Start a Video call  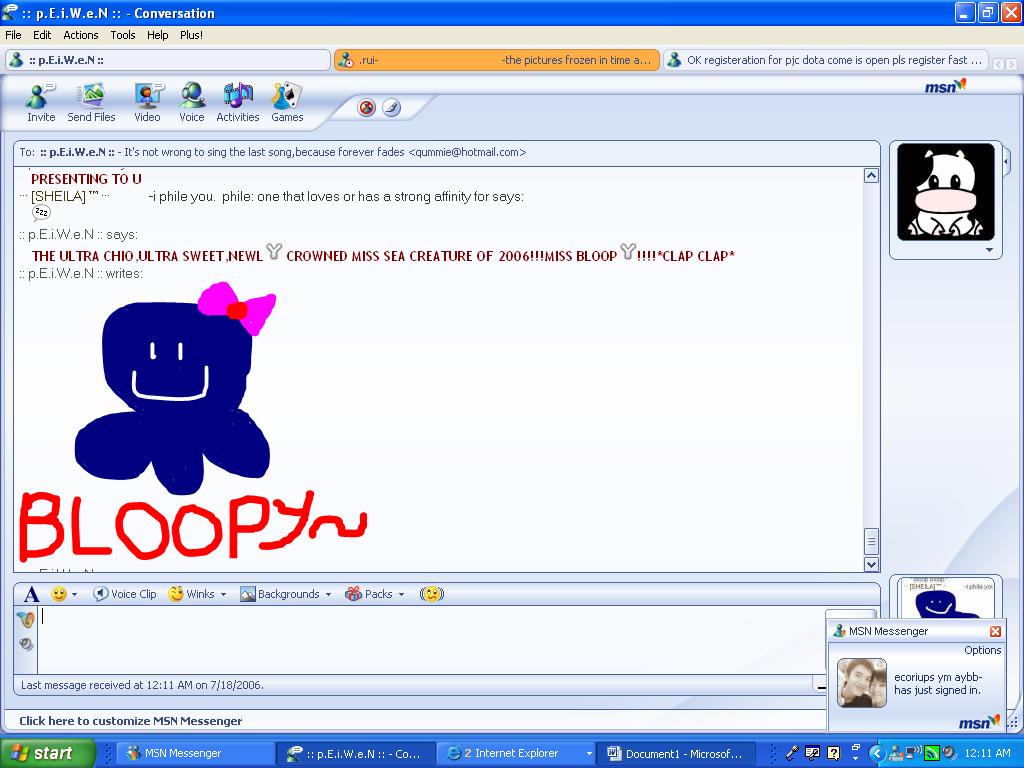point(148,103)
